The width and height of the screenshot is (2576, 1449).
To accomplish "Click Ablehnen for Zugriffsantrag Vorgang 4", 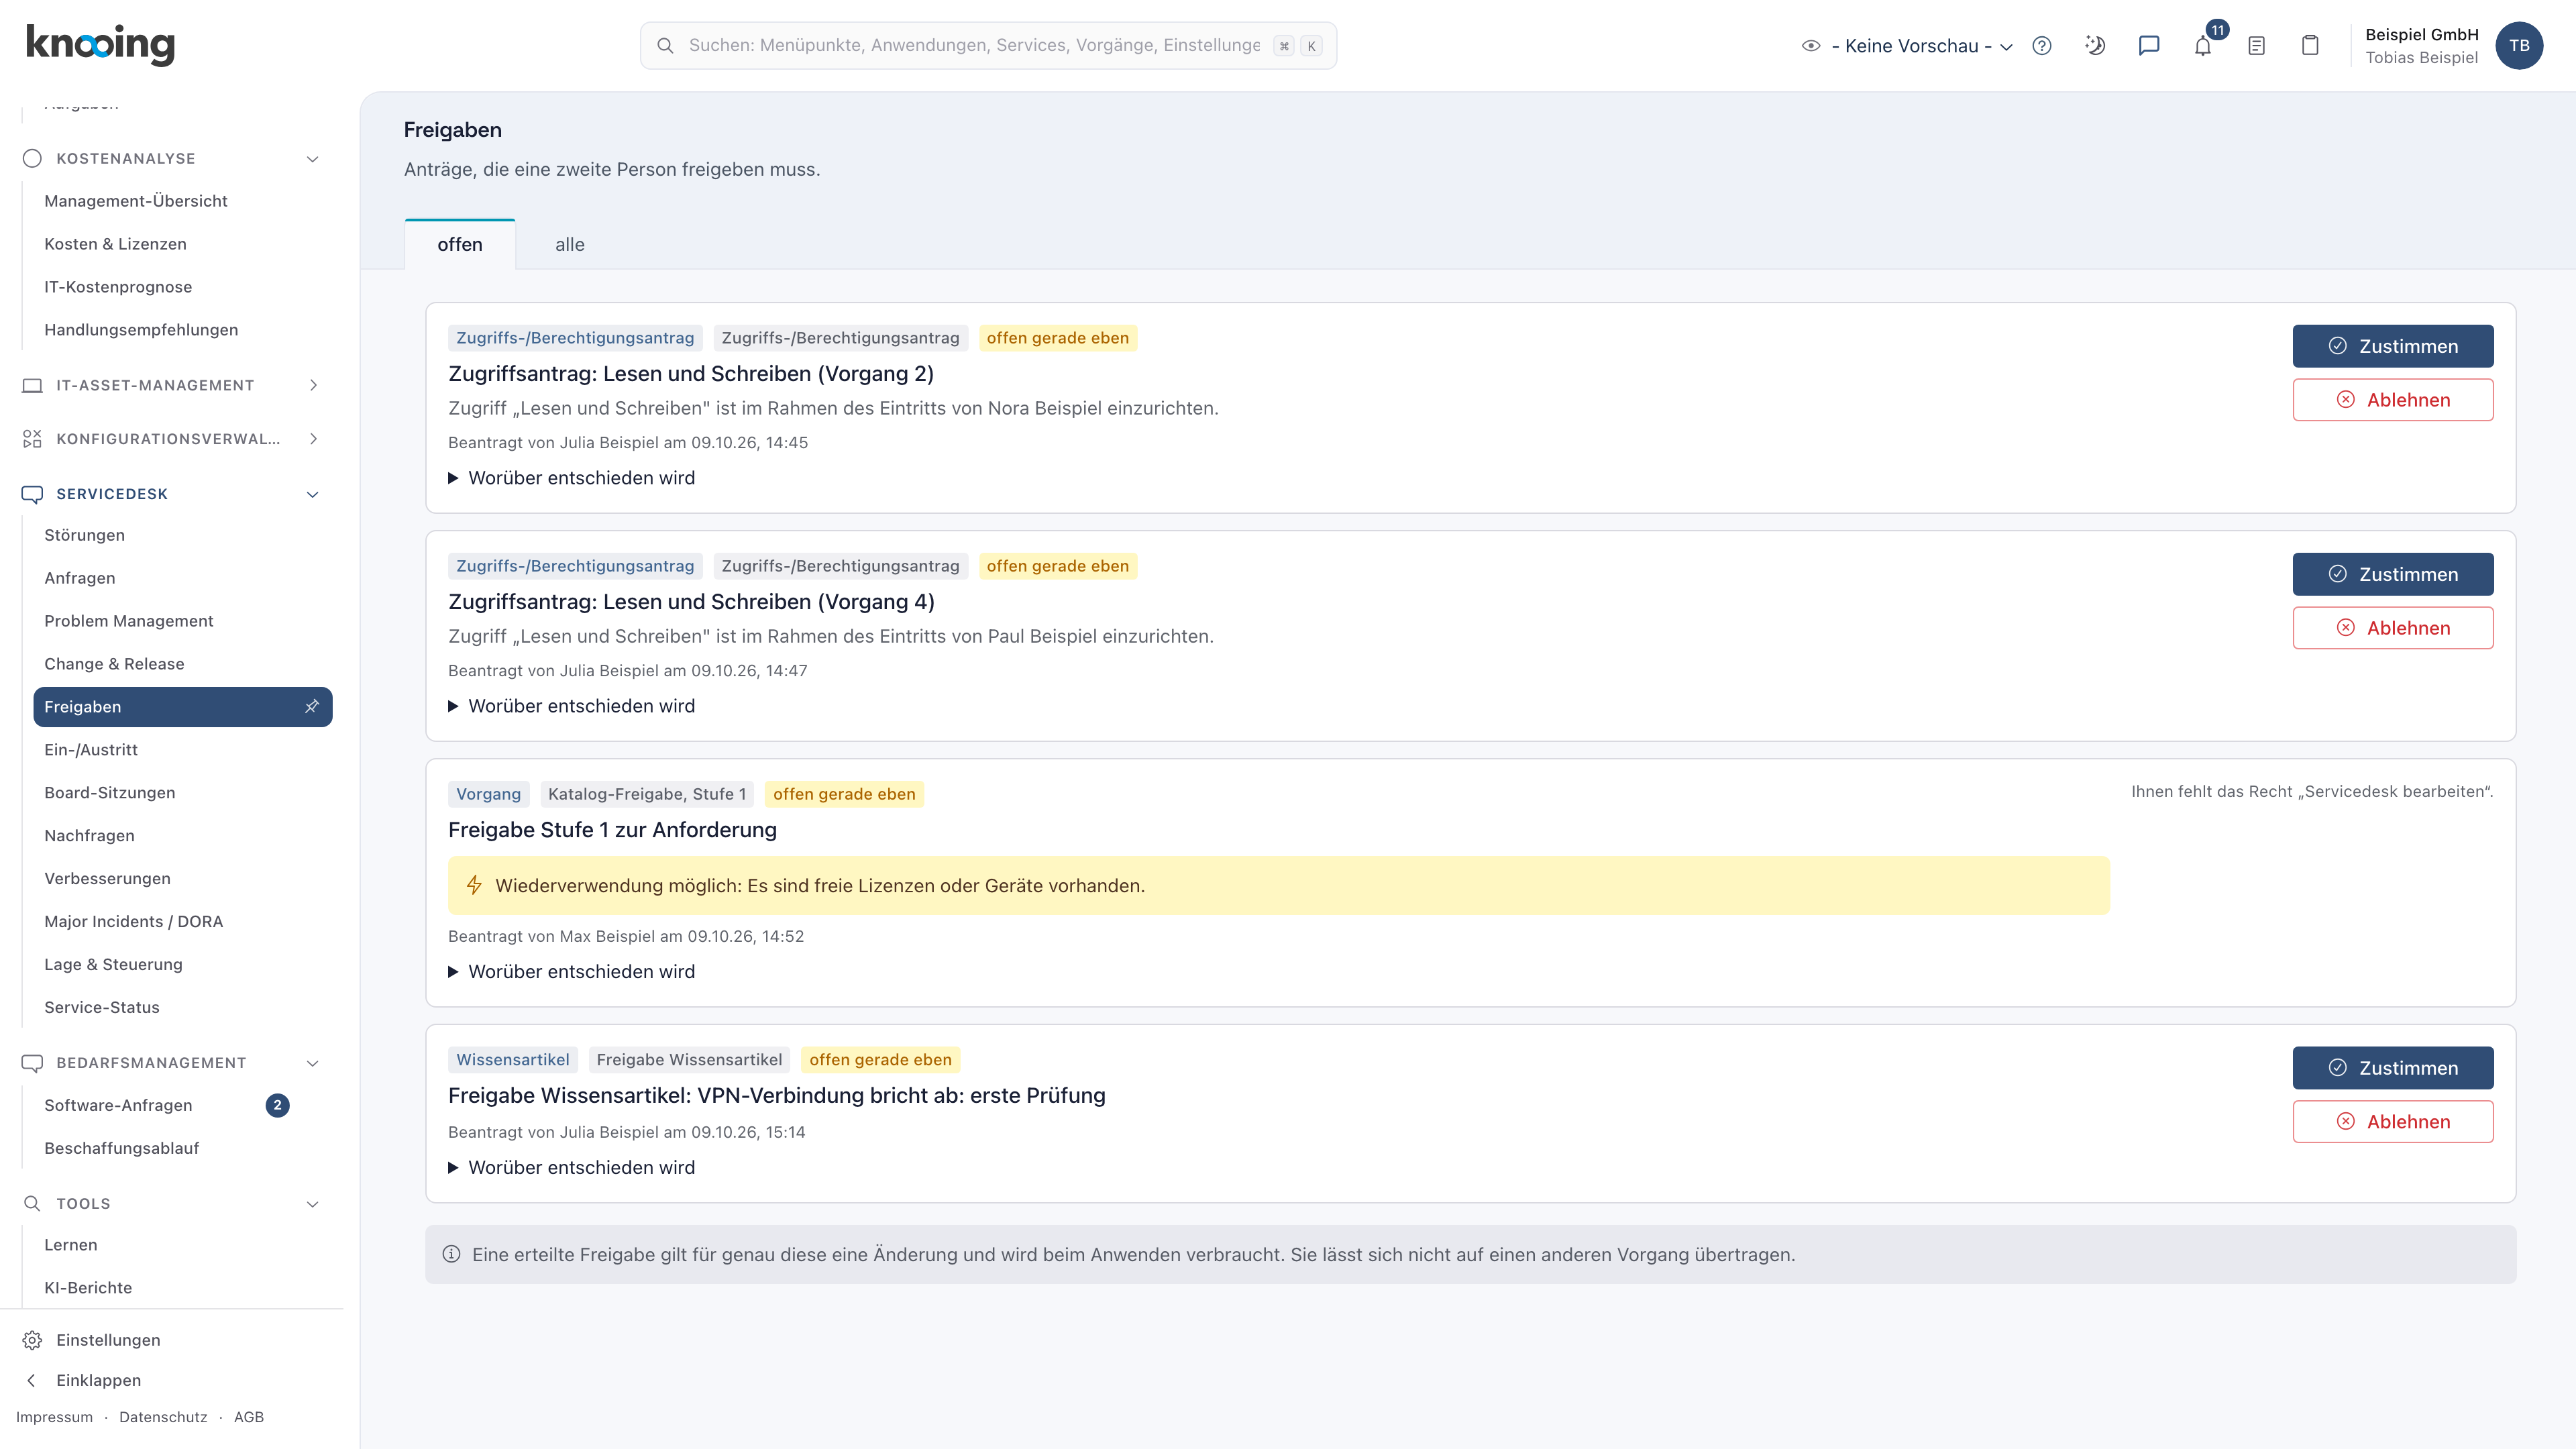I will (2393, 628).
